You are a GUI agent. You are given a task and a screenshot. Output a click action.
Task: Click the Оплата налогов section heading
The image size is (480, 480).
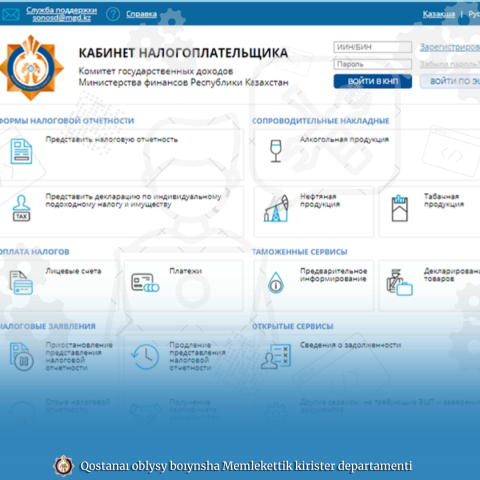point(35,252)
